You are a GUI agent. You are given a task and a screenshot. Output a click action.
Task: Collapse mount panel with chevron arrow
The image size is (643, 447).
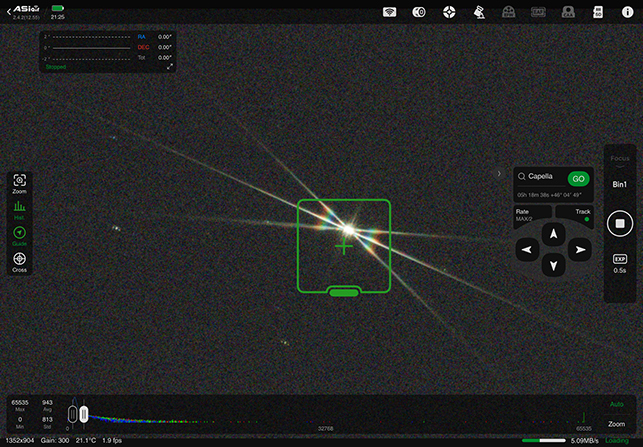point(499,173)
